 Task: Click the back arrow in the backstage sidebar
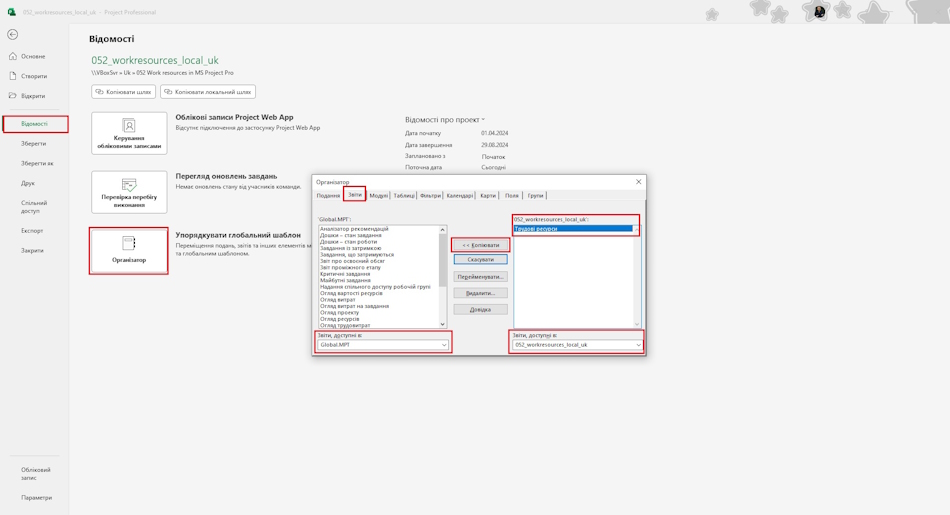[x=13, y=35]
